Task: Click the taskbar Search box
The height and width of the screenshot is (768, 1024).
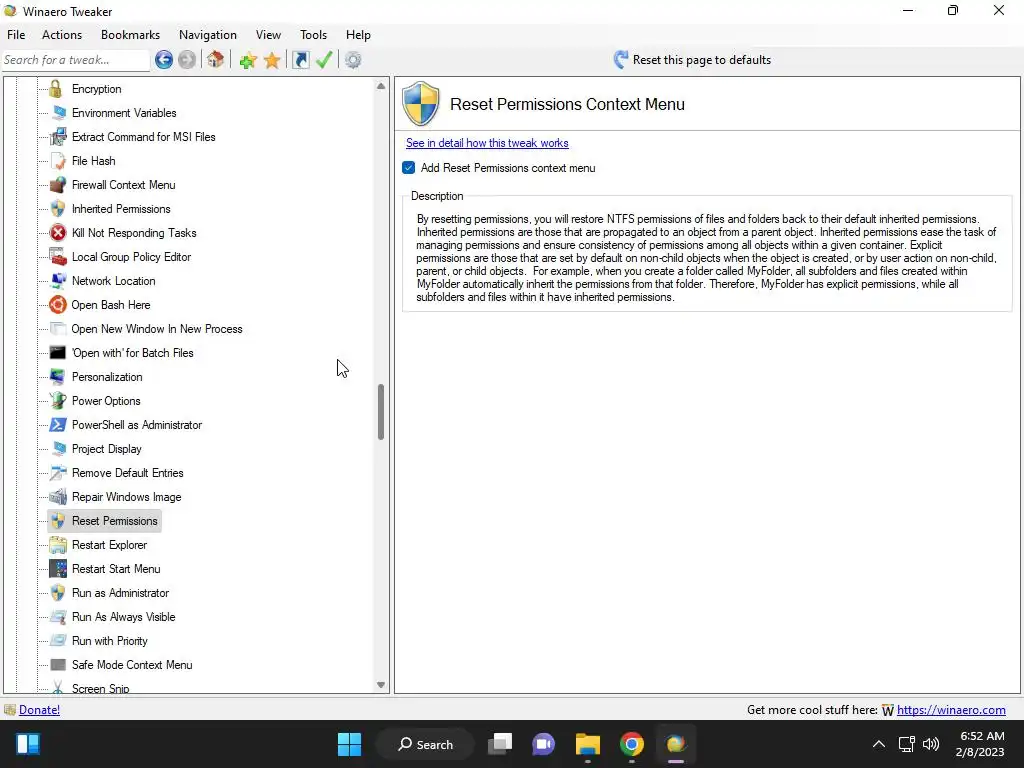Action: [426, 744]
